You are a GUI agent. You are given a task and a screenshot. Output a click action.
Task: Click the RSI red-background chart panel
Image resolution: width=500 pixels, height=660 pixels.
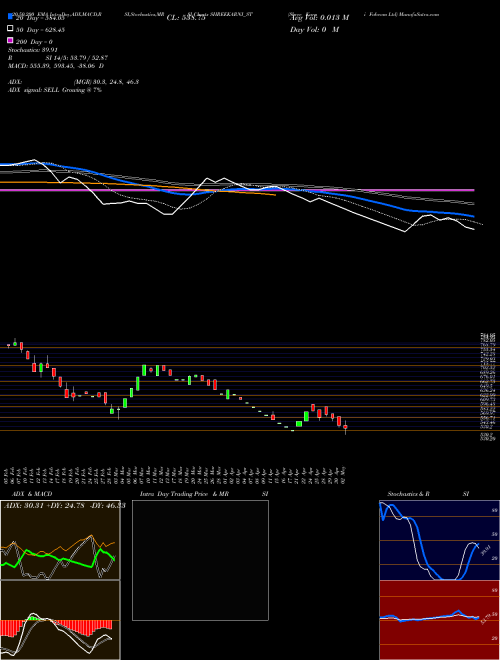[x=439, y=620]
